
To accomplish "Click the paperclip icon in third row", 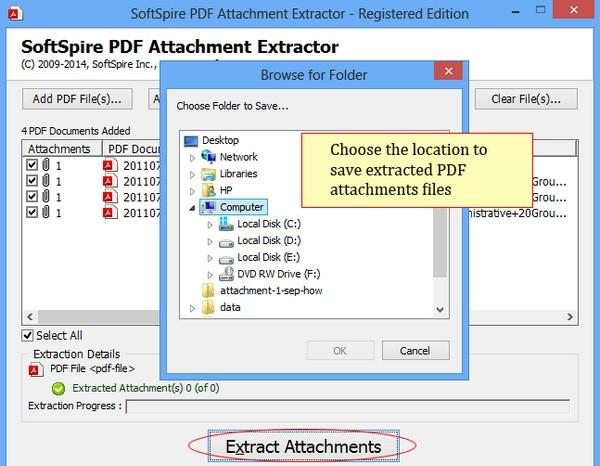I will click(46, 196).
